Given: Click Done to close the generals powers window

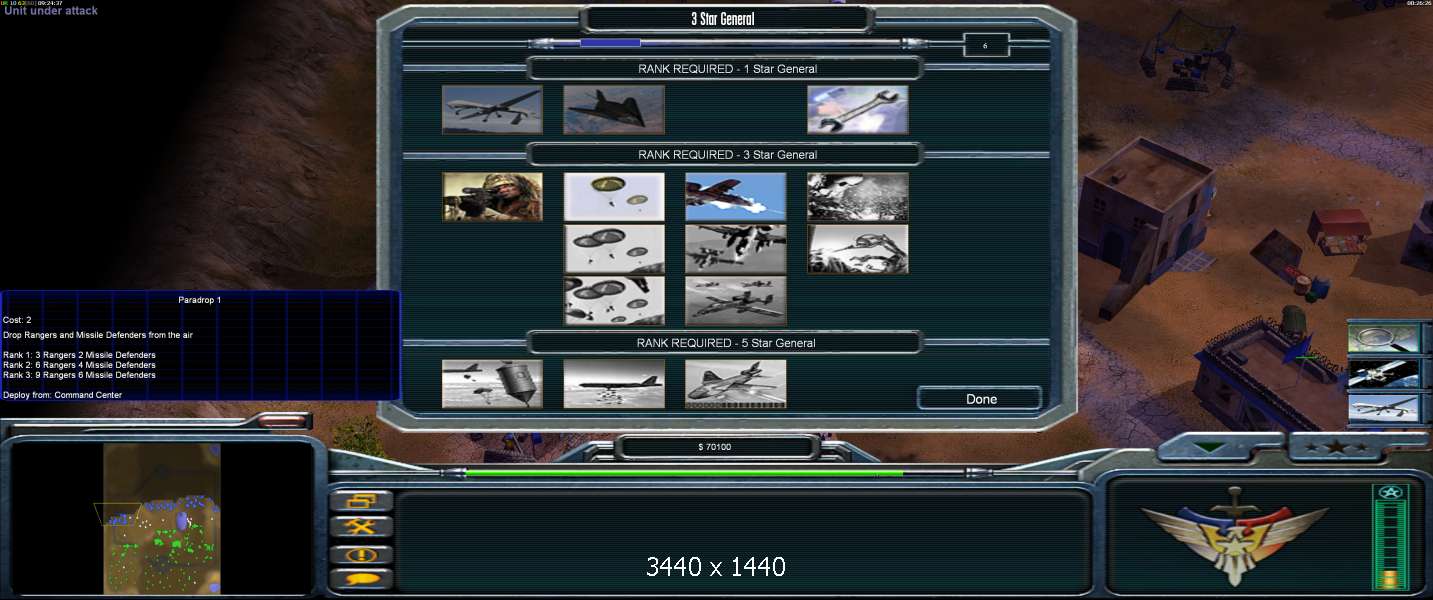Looking at the screenshot, I should point(981,399).
